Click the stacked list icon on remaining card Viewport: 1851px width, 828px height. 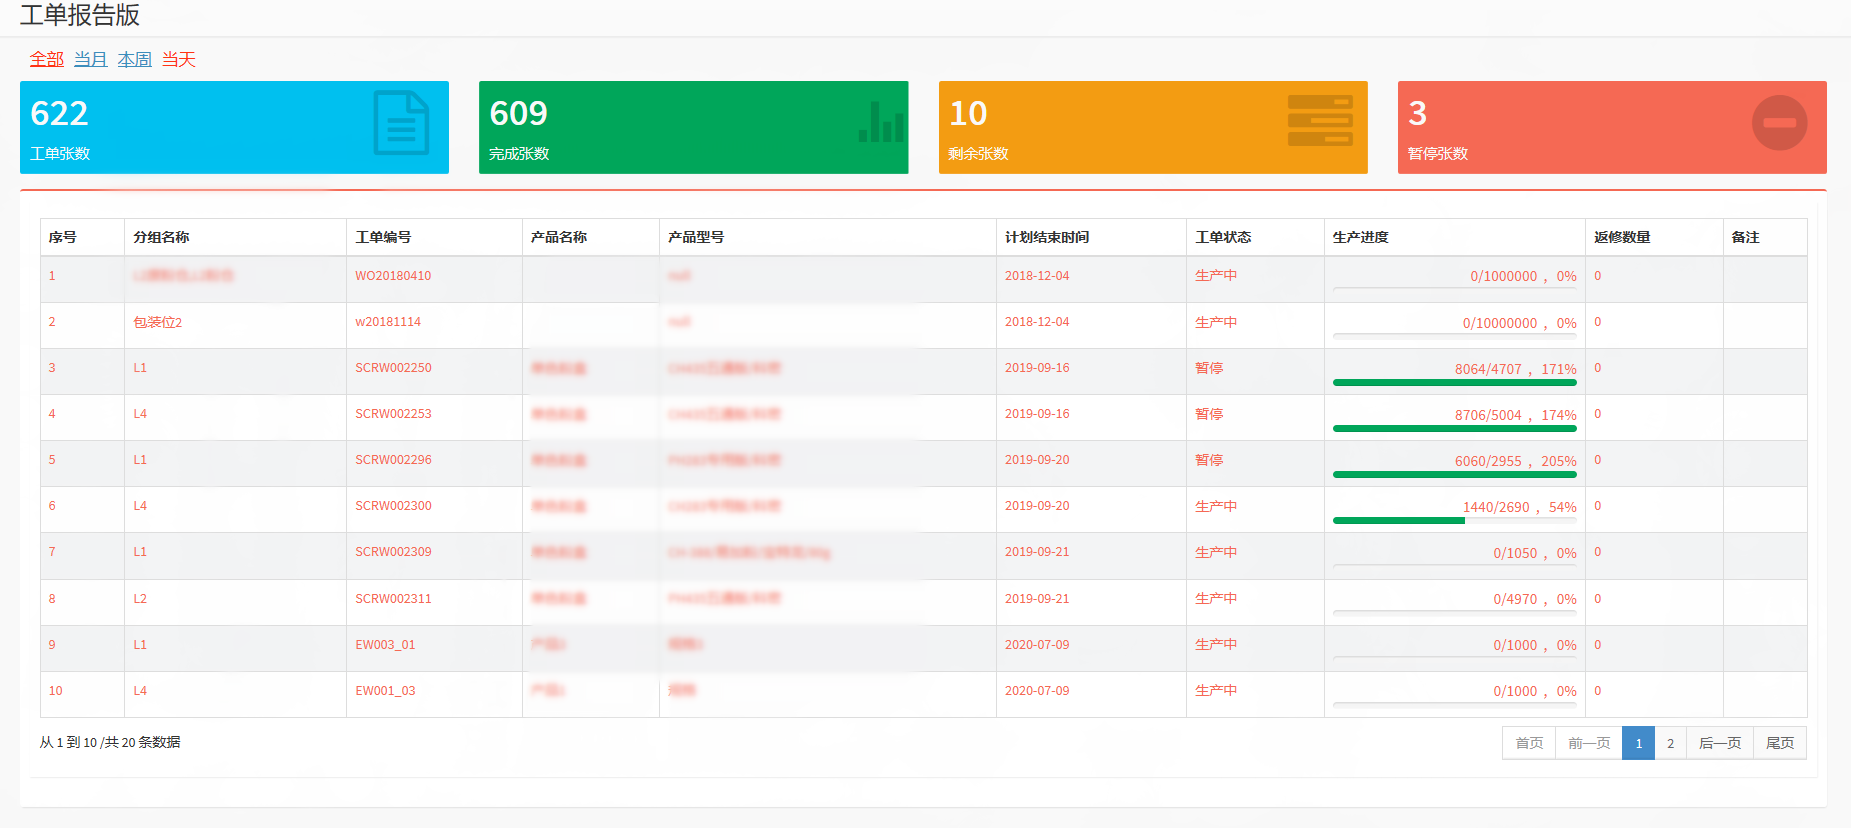point(1320,121)
